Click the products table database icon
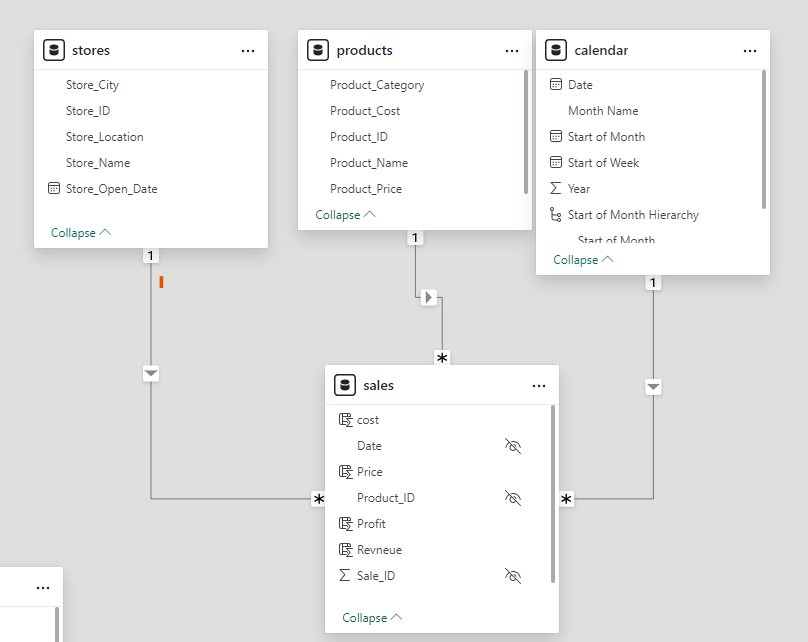The height and width of the screenshot is (642, 808). (318, 51)
